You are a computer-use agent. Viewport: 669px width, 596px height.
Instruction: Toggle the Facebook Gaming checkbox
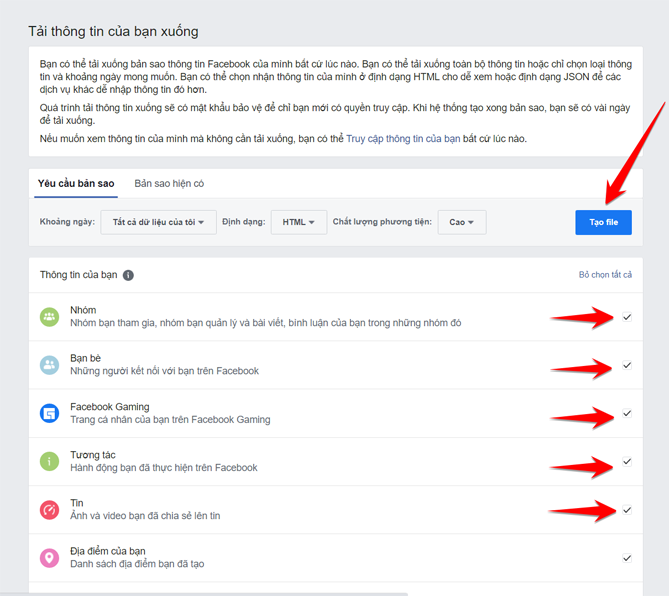pos(627,413)
